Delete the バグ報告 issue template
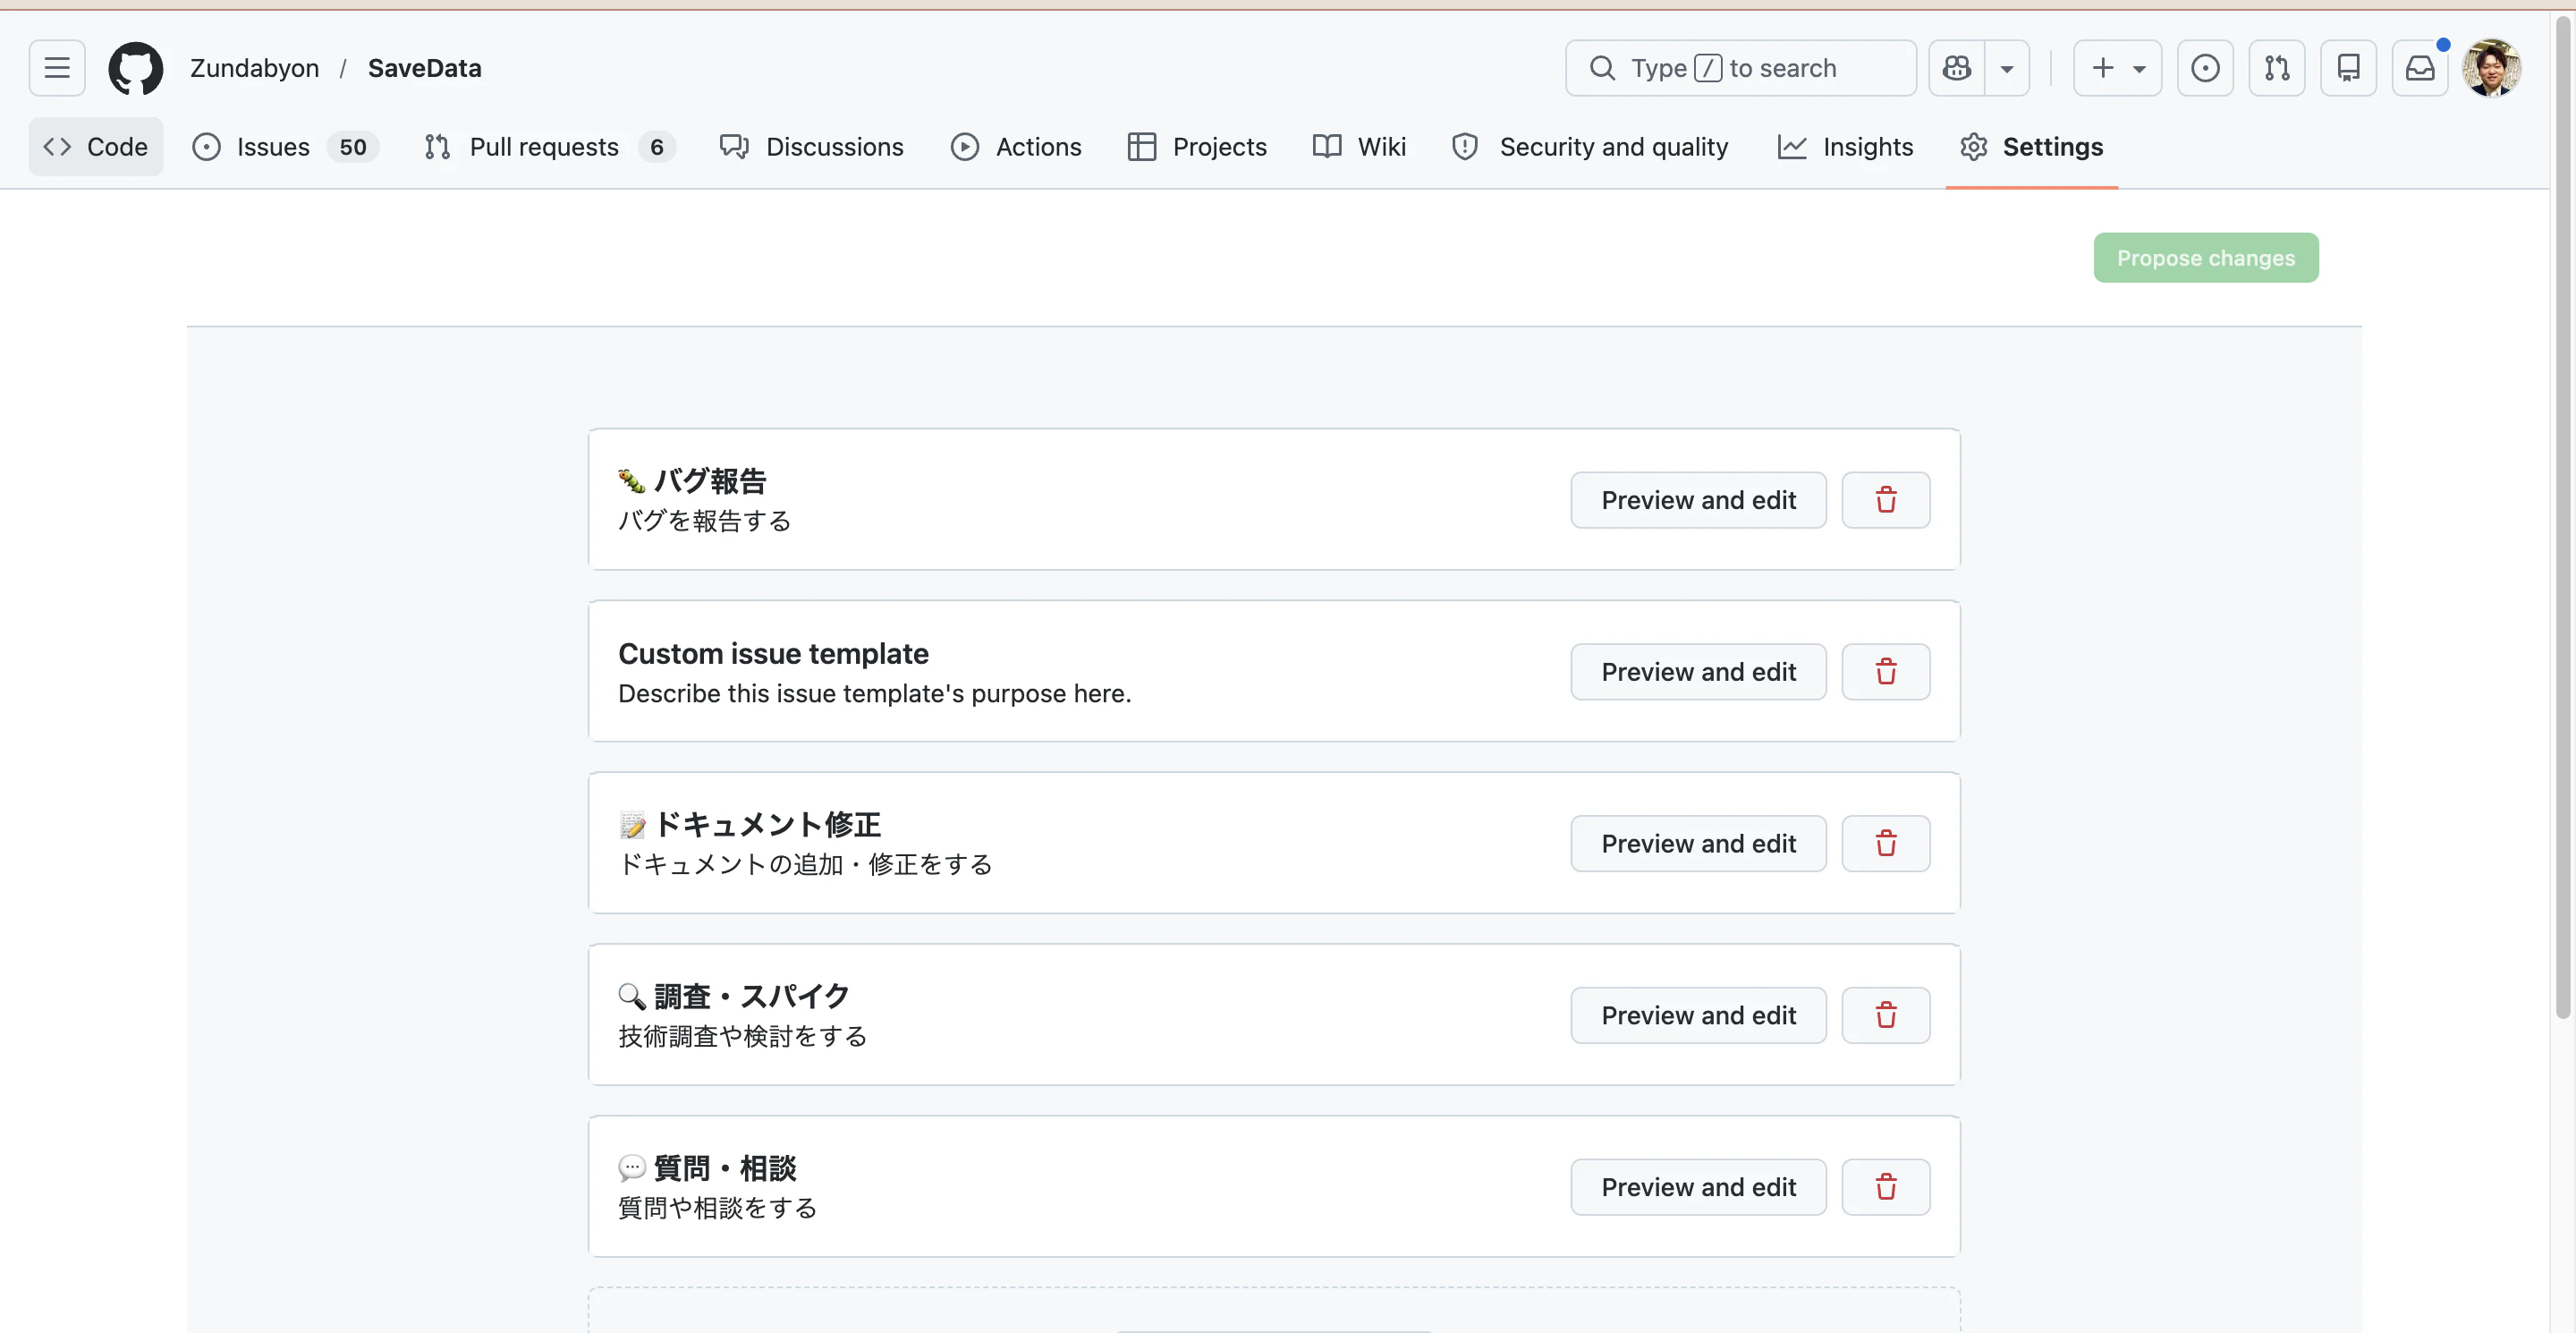Image resolution: width=2576 pixels, height=1333 pixels. [1886, 500]
